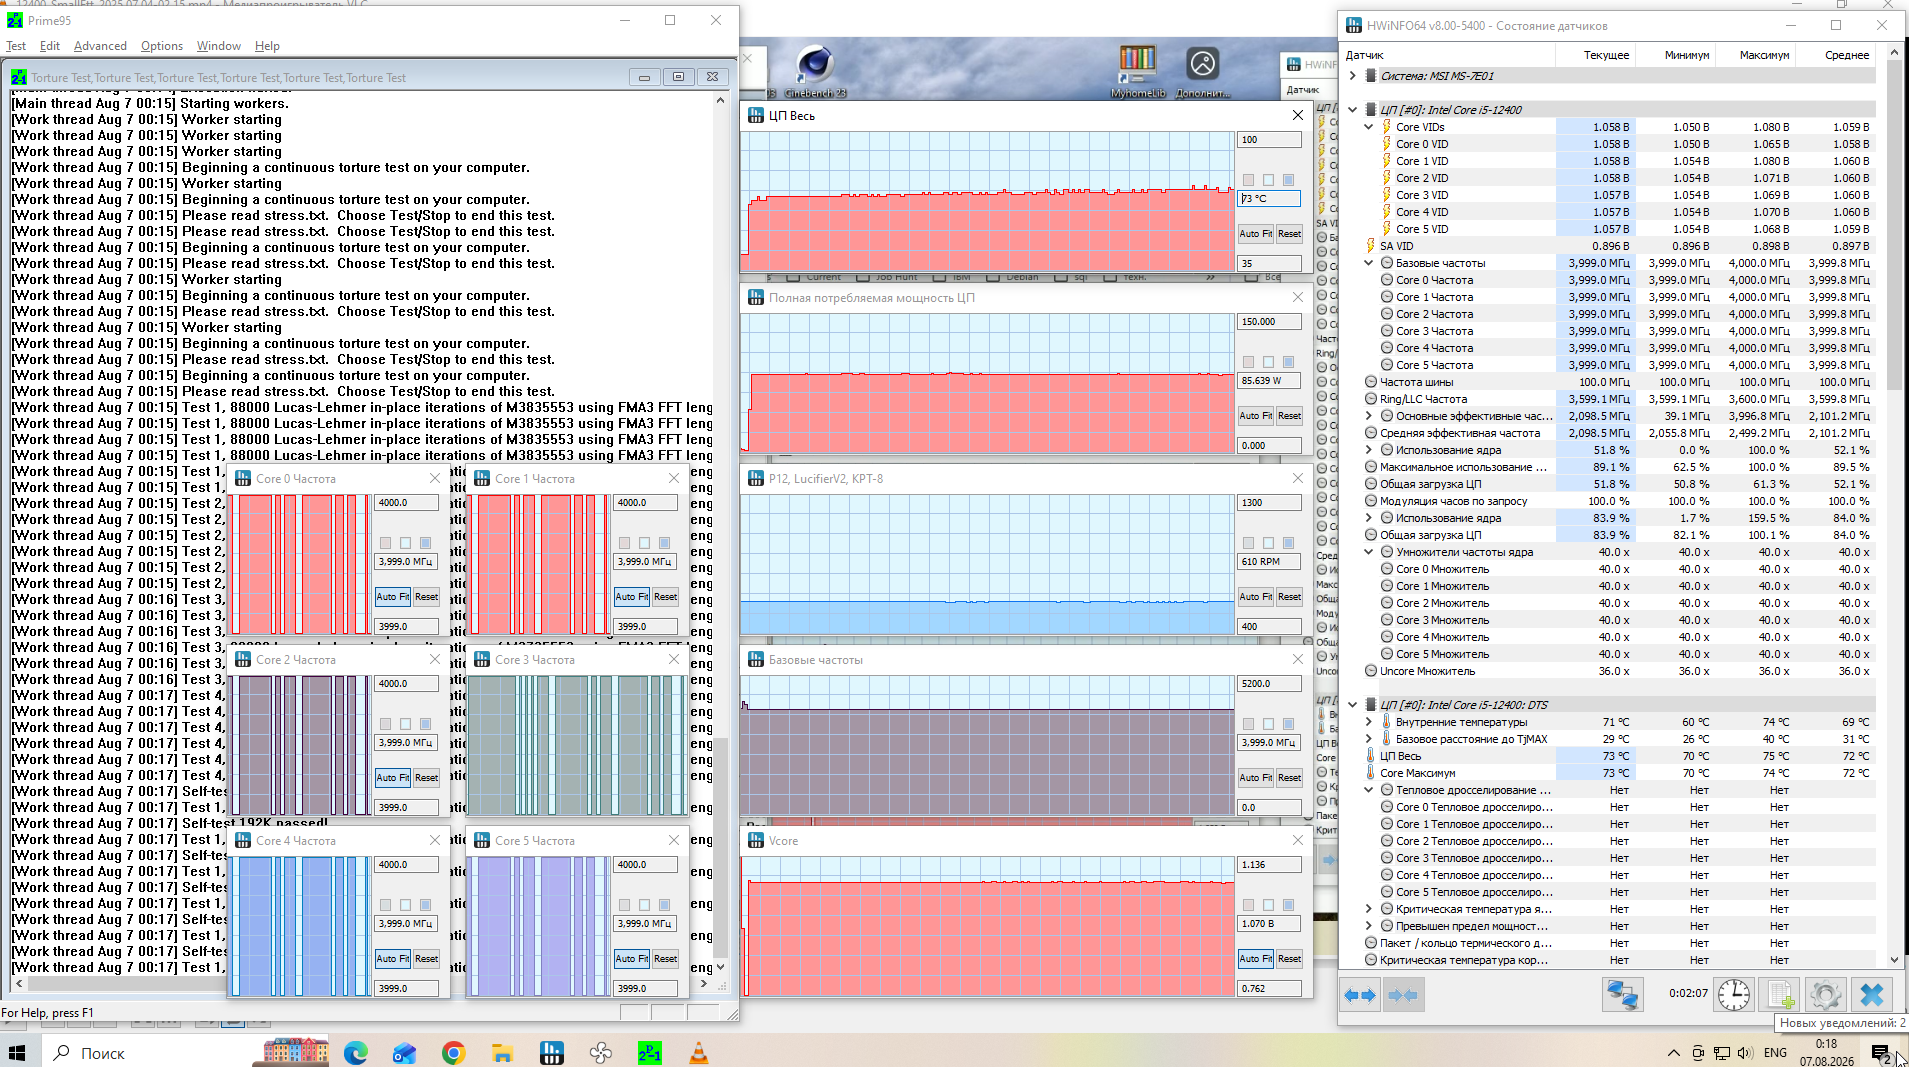Expand Внутренние температуры row

point(1369,722)
